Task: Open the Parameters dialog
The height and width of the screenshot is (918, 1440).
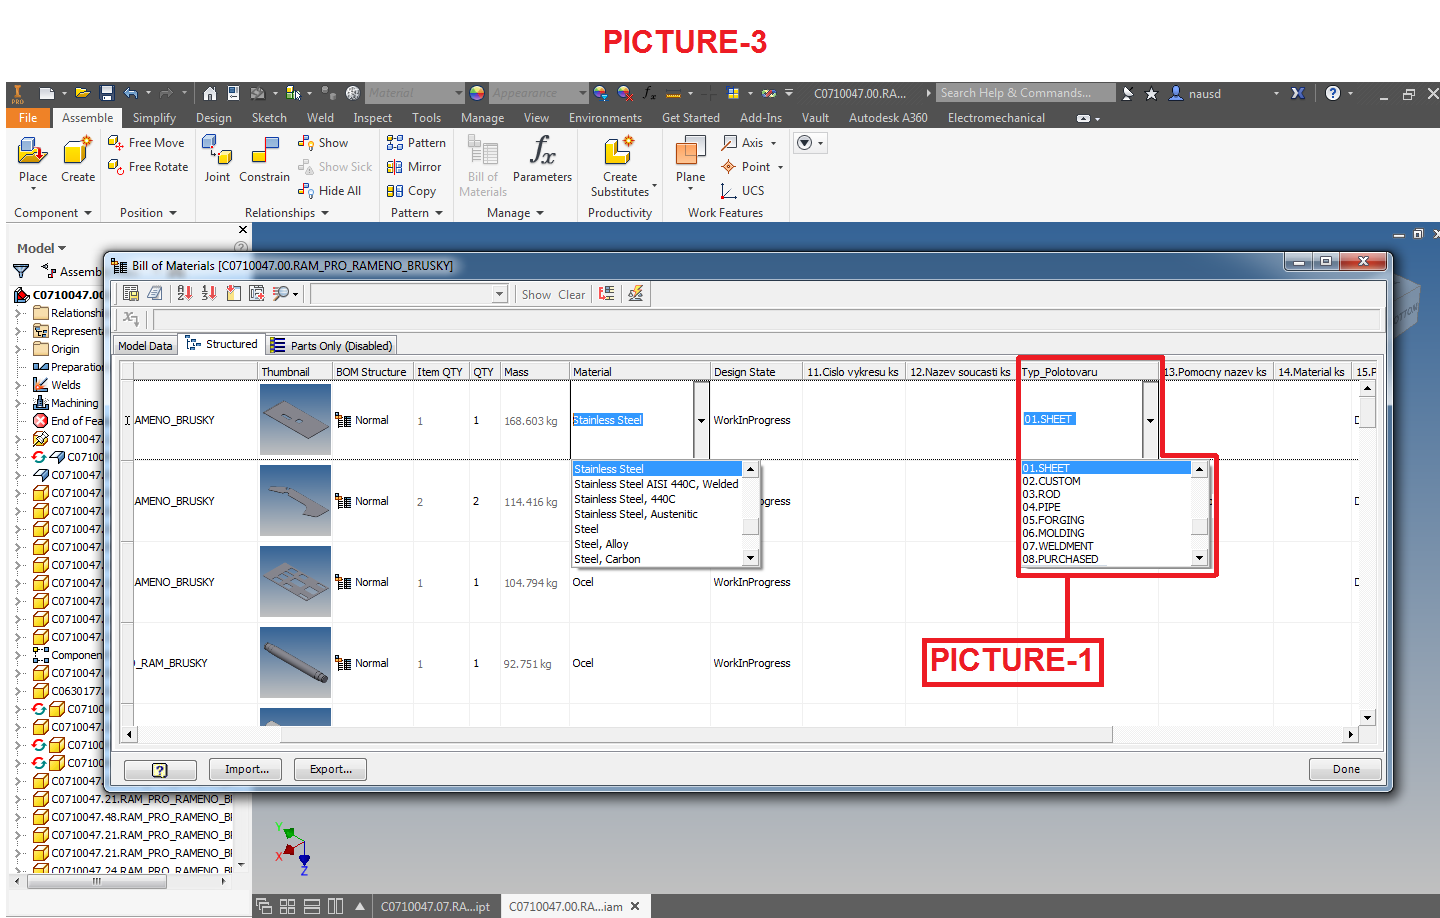Action: pos(542,160)
